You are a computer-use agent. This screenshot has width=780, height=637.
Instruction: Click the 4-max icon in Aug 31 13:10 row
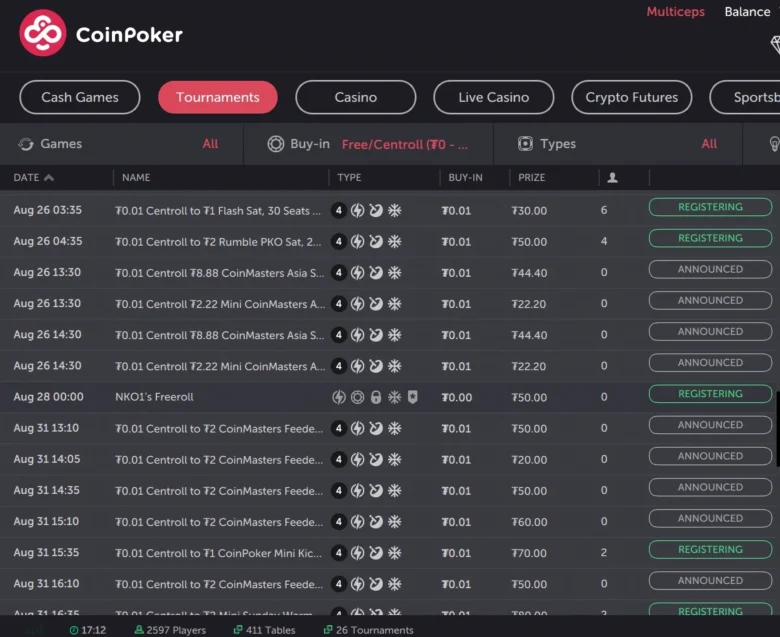tap(339, 428)
